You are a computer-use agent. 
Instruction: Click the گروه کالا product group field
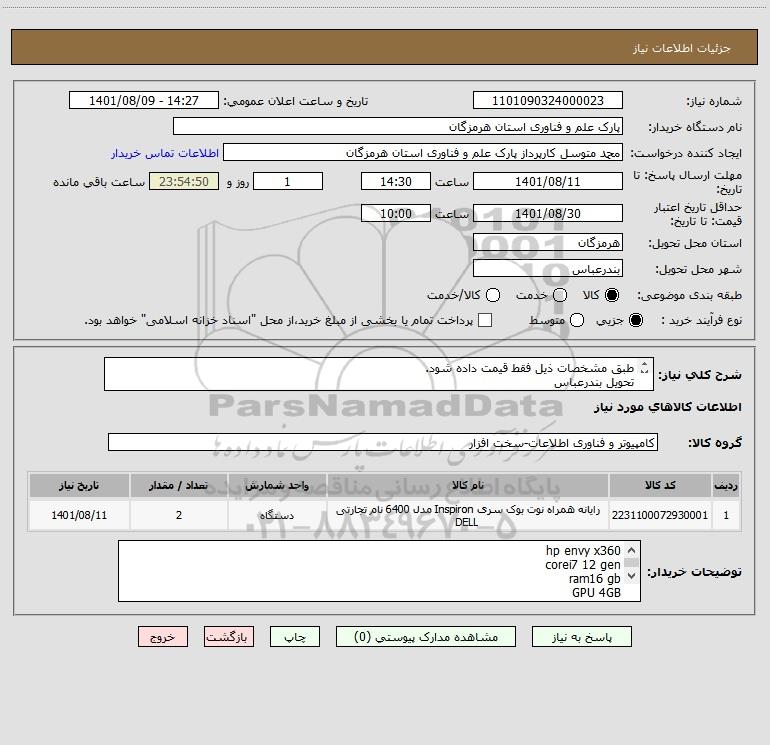tap(383, 442)
